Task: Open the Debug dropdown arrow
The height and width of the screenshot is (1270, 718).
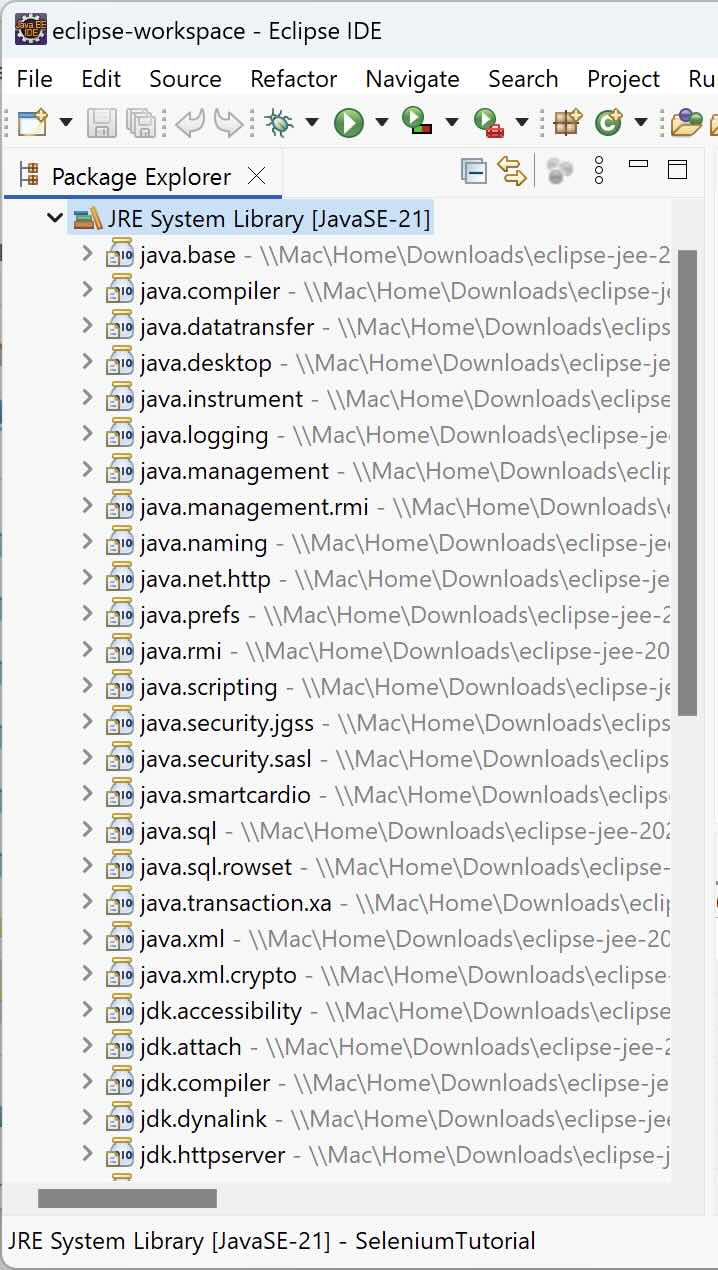Action: [x=312, y=123]
